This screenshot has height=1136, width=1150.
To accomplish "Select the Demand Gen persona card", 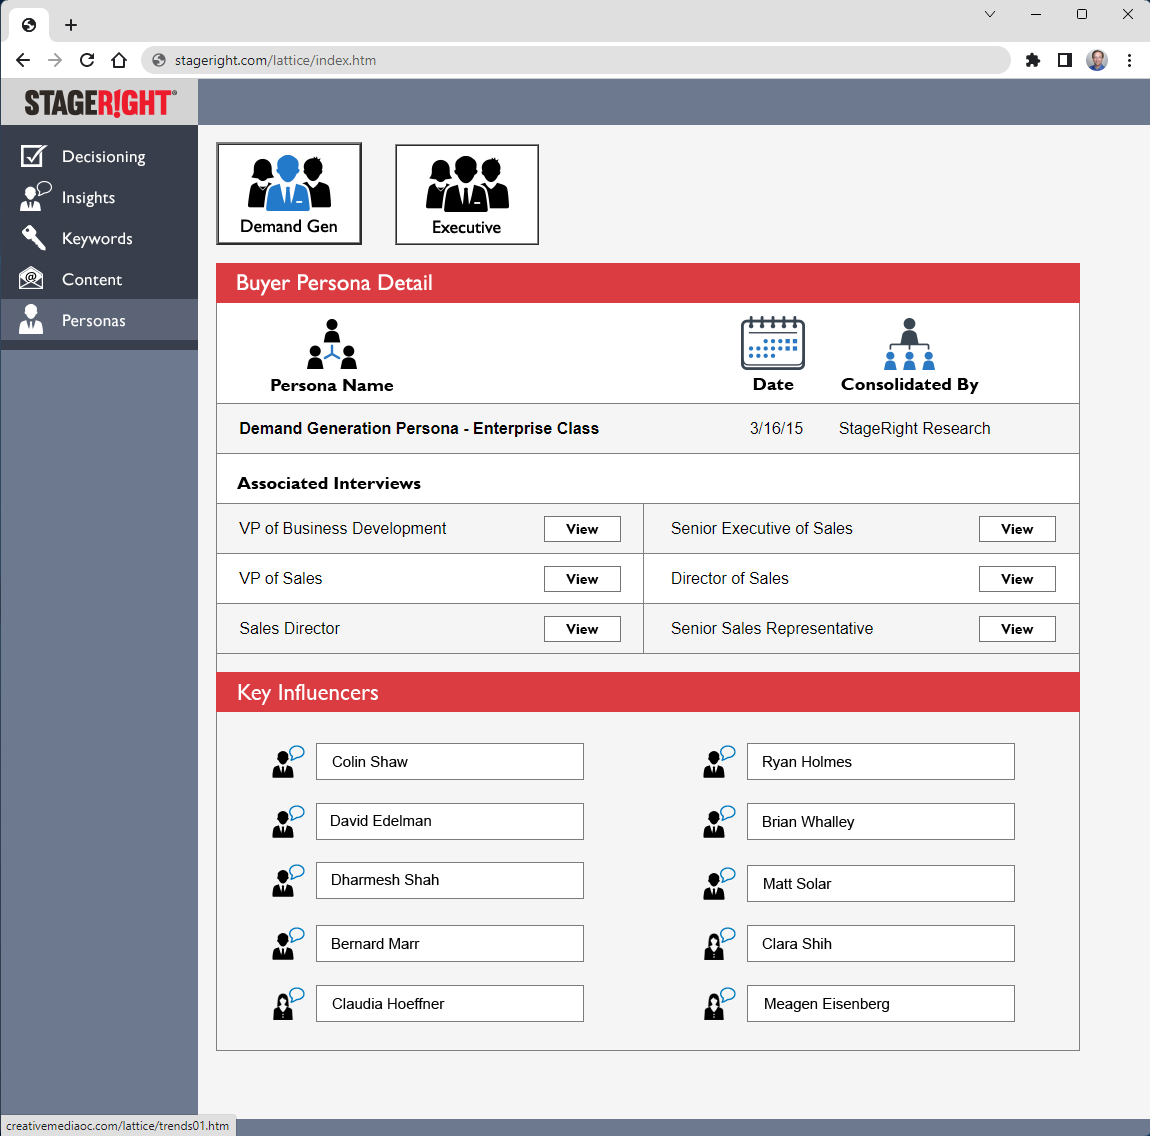I will tap(289, 194).
